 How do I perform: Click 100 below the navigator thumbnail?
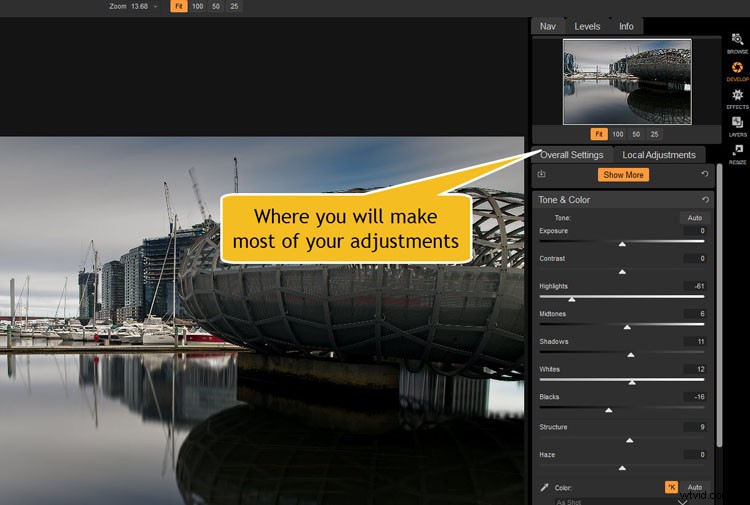618,134
